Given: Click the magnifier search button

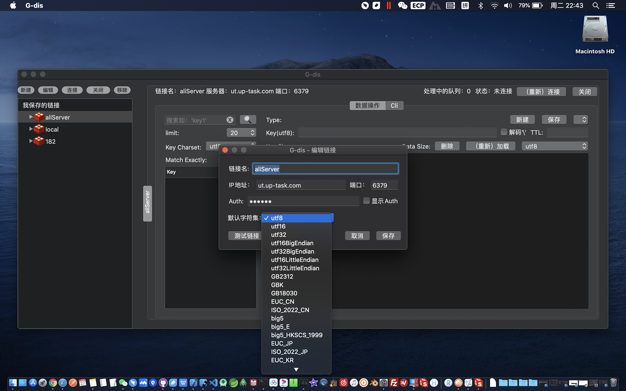Looking at the screenshot, I should tap(248, 119).
